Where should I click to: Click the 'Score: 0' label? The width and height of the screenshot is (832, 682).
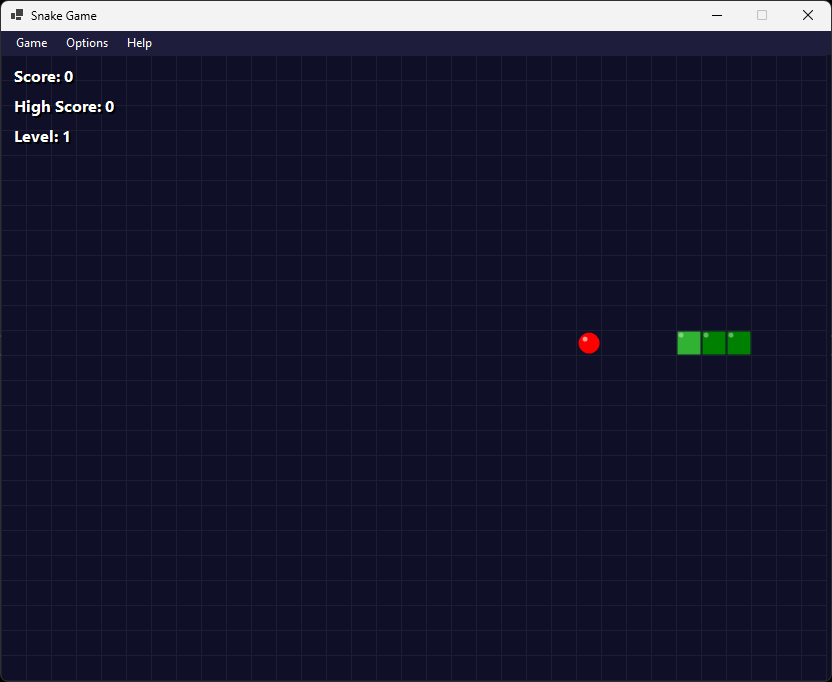tap(43, 77)
